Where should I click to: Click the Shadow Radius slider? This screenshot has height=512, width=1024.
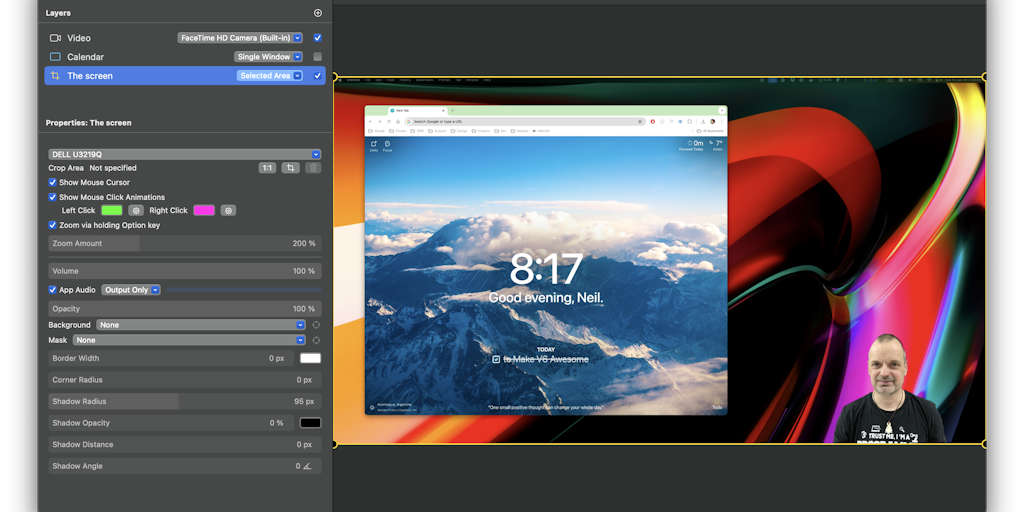[x=185, y=401]
